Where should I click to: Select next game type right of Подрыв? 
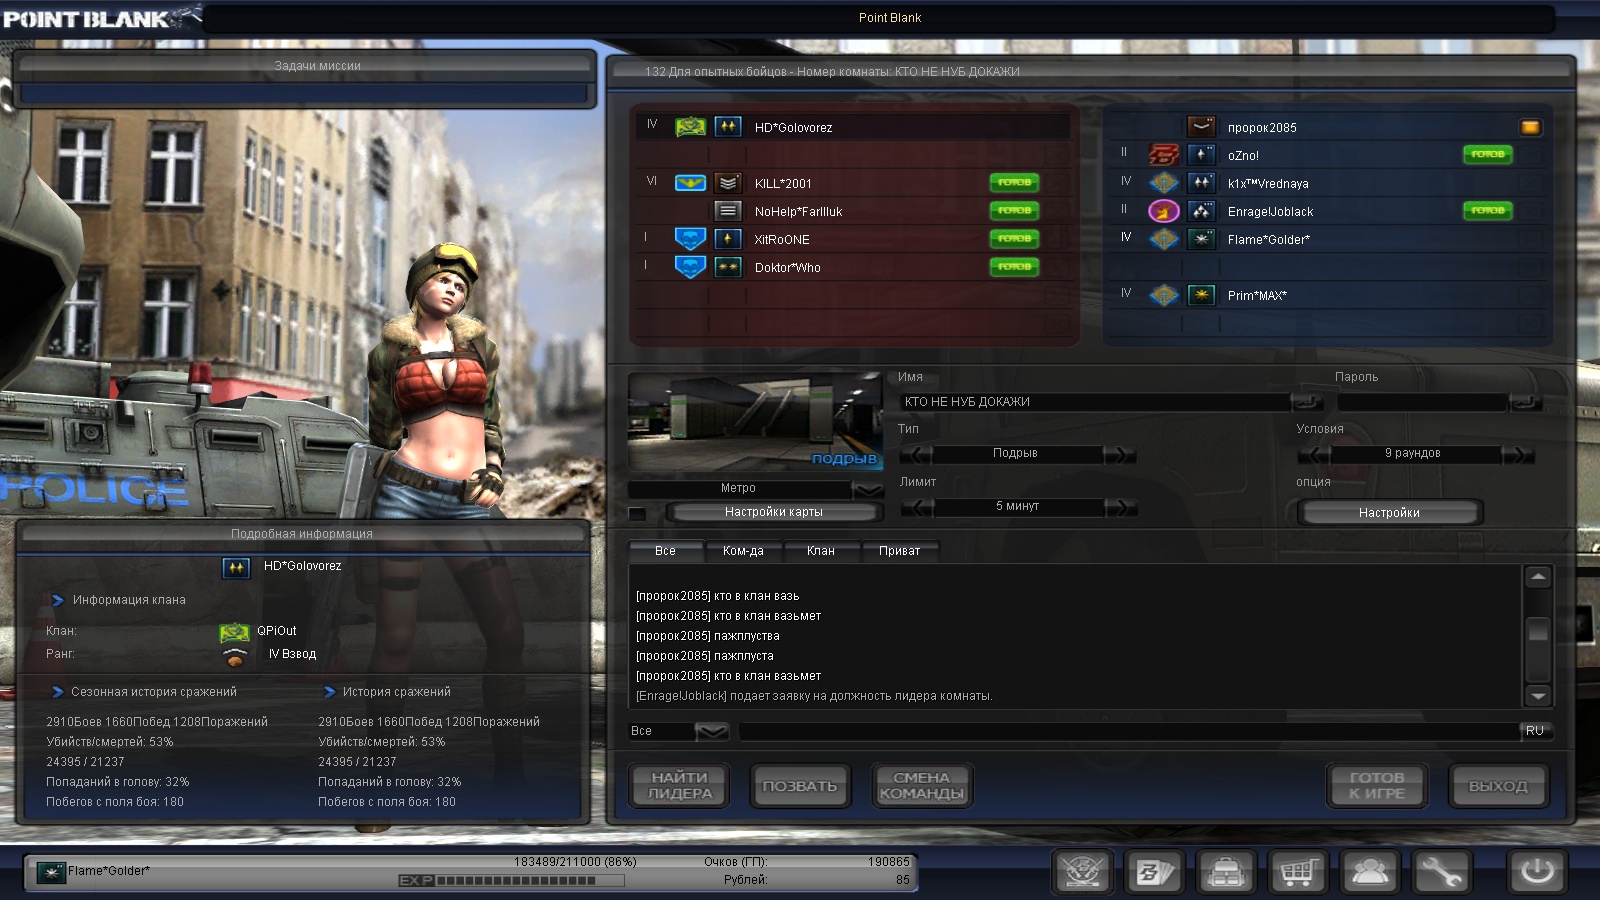tap(1120, 454)
